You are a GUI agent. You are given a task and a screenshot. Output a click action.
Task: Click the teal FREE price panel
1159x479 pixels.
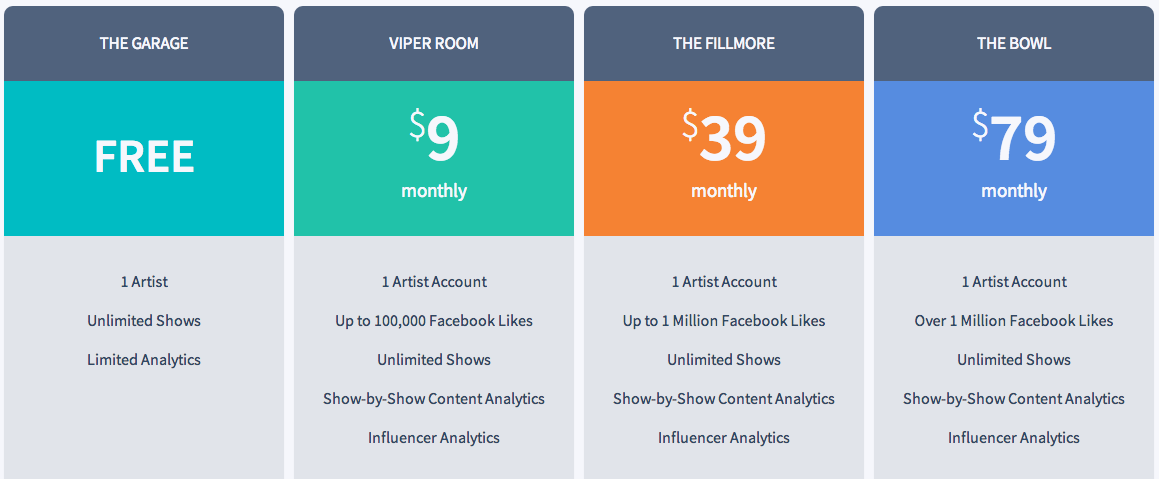[143, 158]
